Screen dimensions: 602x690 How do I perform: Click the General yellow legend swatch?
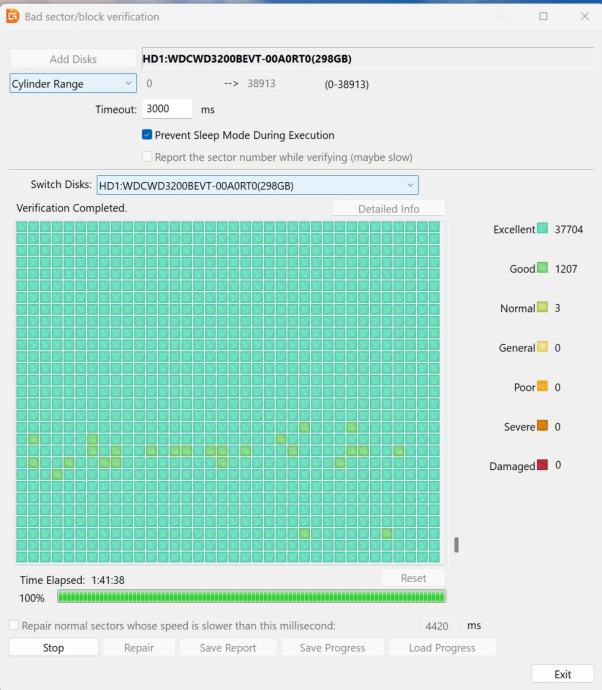[542, 347]
